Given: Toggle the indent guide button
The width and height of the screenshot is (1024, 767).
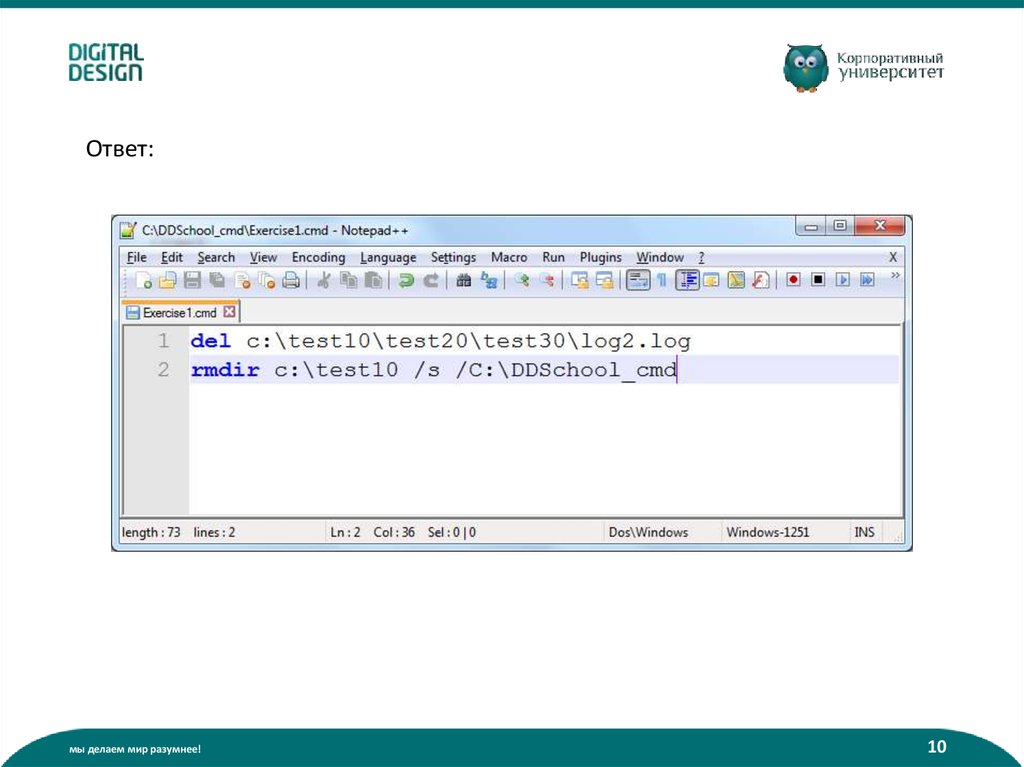Looking at the screenshot, I should [687, 281].
